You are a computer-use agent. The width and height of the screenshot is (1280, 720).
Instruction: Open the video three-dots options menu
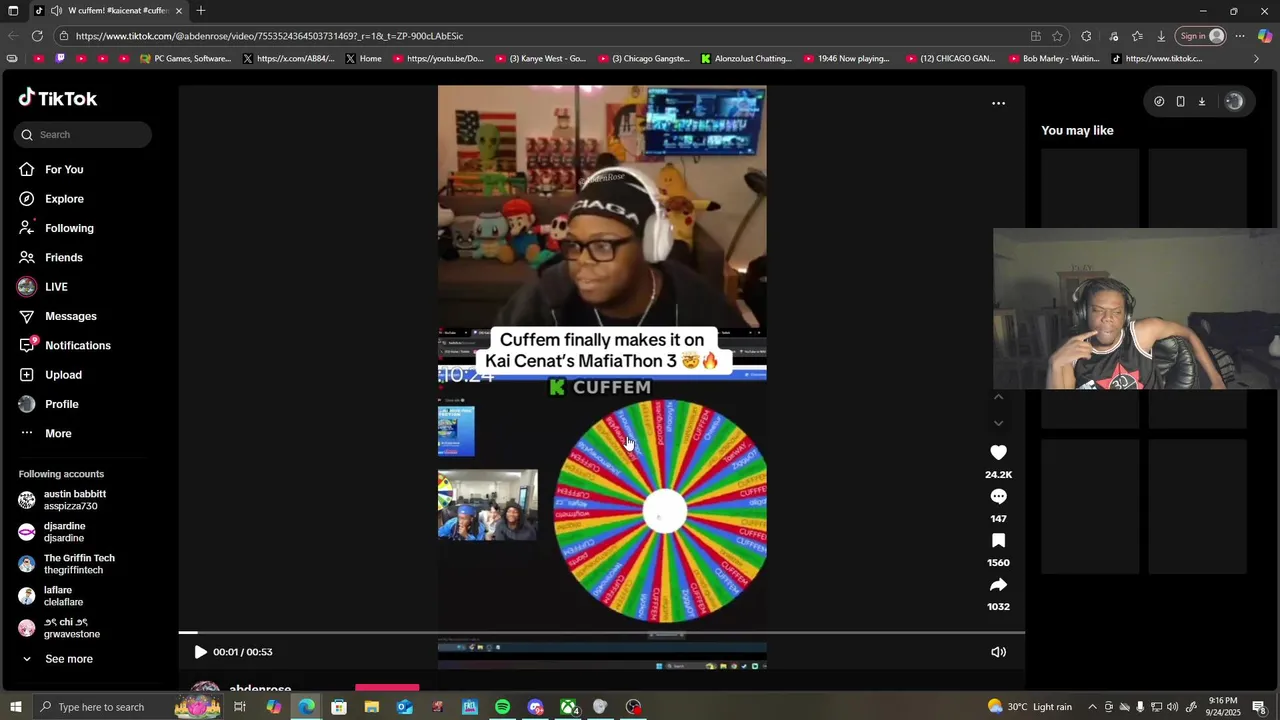(x=998, y=103)
